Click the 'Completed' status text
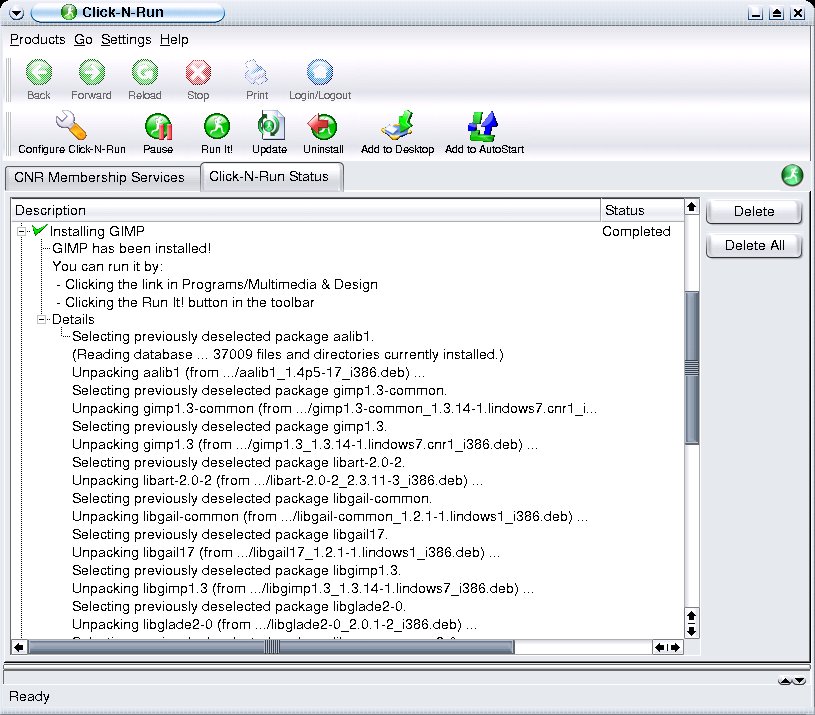 pyautogui.click(x=636, y=231)
